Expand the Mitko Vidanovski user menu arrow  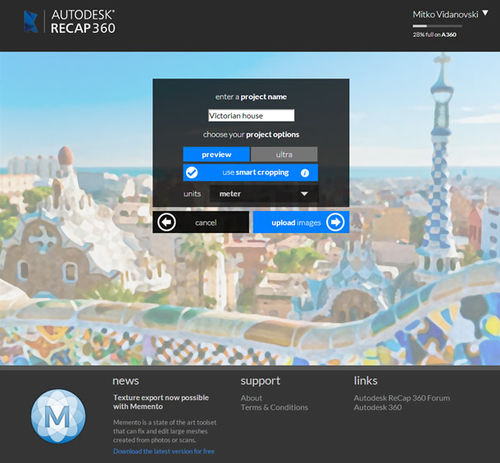tap(485, 13)
